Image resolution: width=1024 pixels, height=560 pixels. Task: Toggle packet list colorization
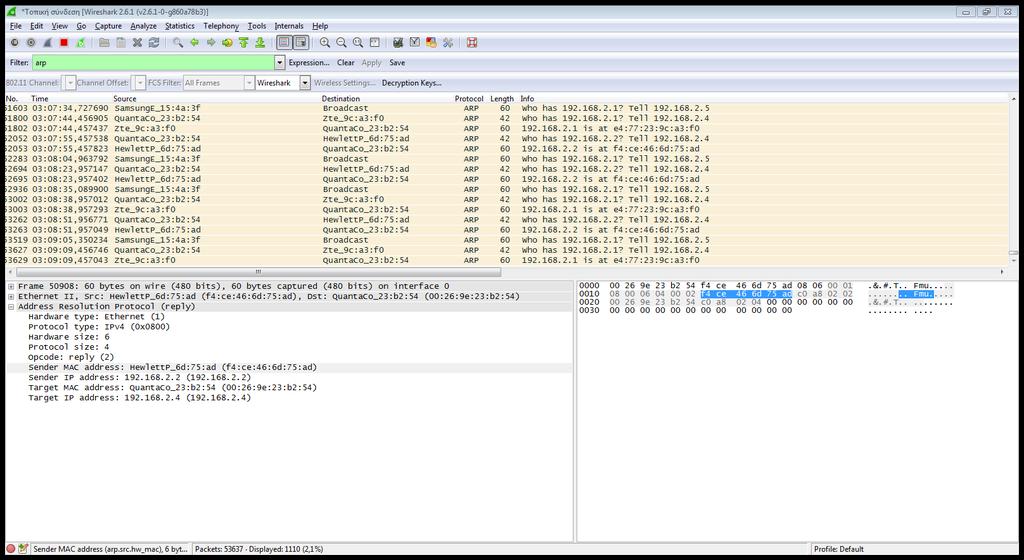coord(284,42)
